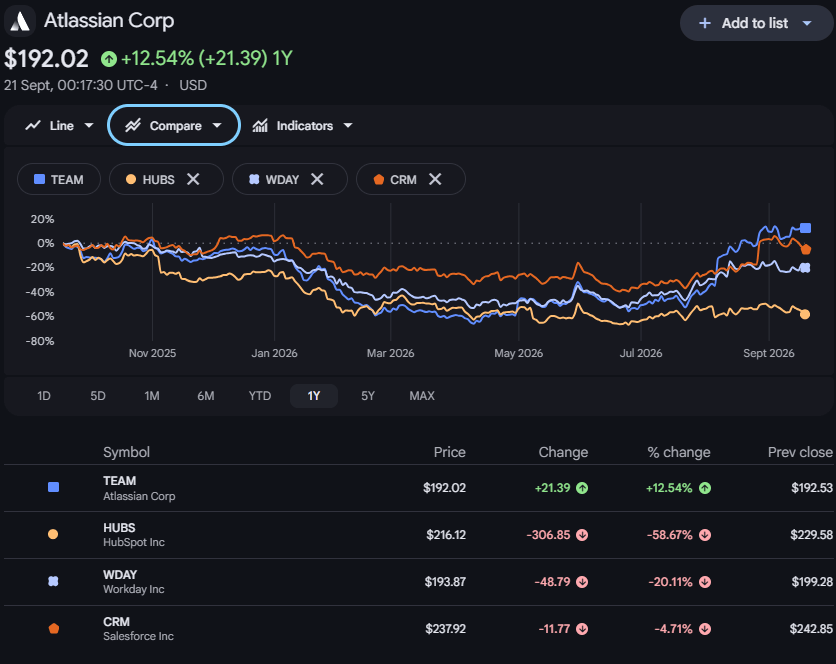Click the Prev close column header

(800, 452)
